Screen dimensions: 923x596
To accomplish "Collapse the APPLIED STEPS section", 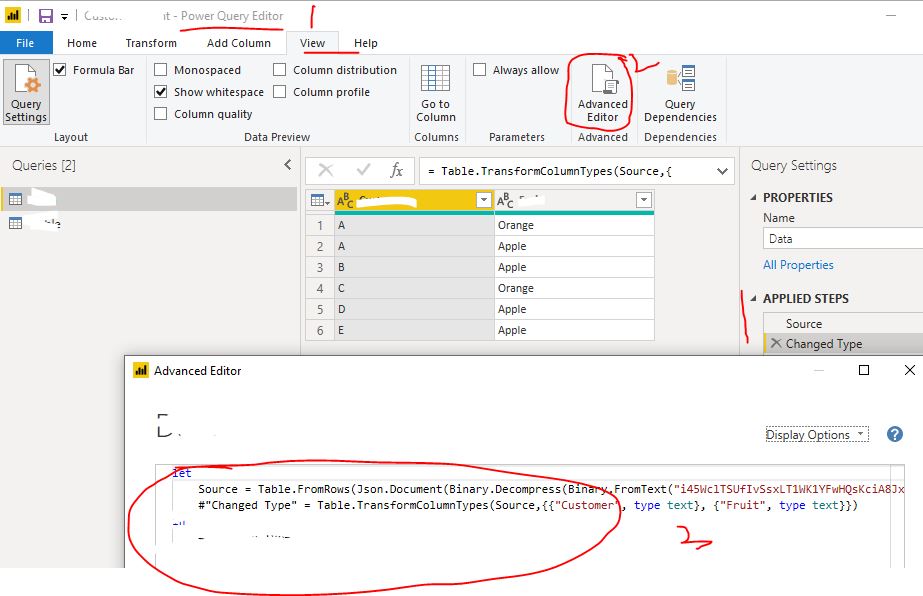I will (x=753, y=299).
